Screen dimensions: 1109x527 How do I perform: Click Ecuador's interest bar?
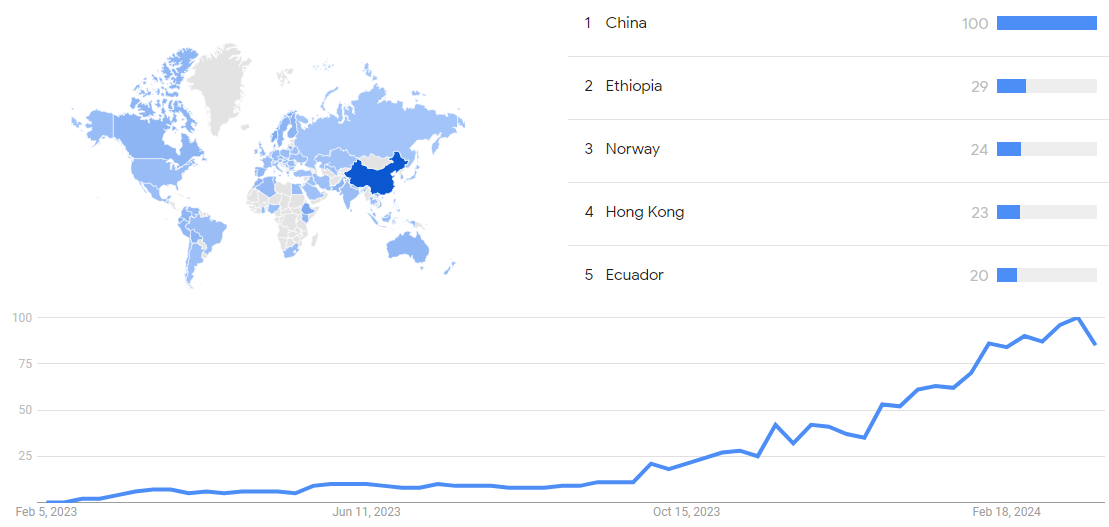click(x=1046, y=275)
